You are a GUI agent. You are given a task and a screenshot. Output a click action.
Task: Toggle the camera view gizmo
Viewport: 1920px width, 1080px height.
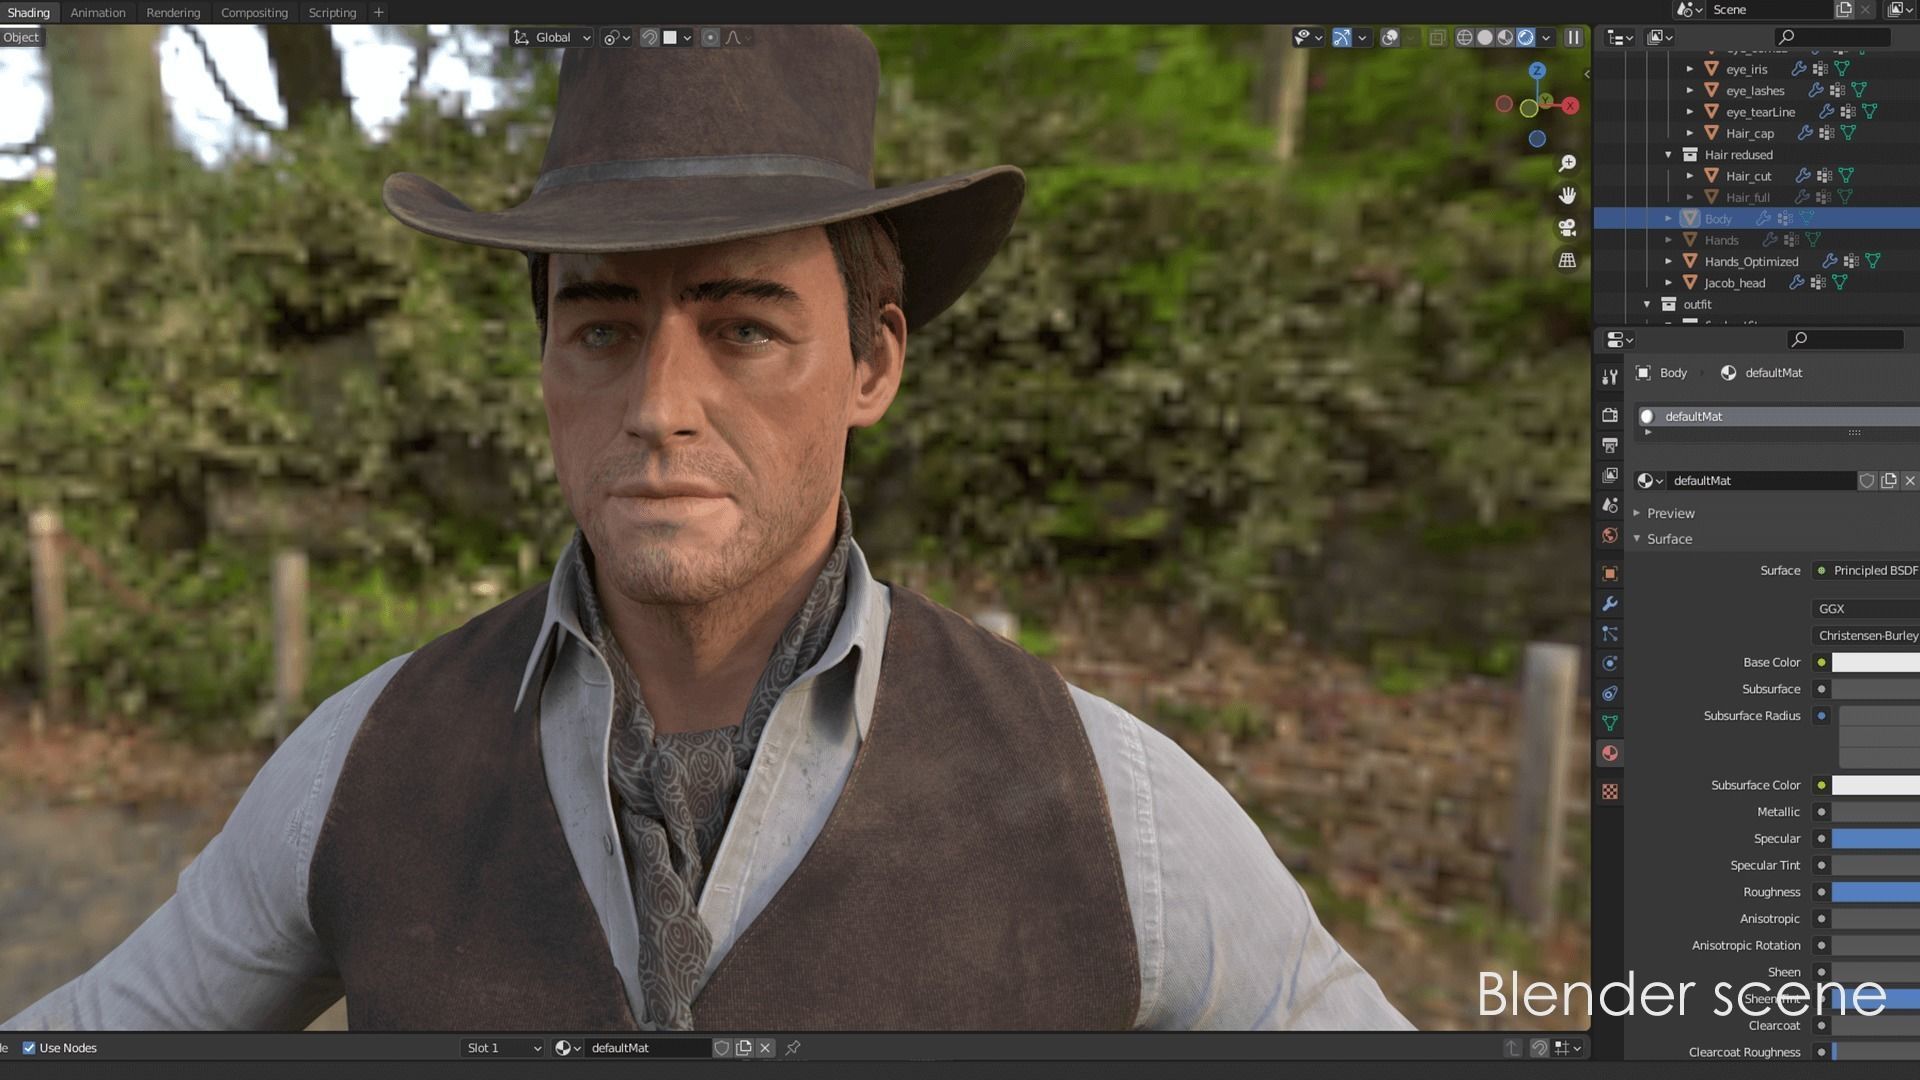pyautogui.click(x=1567, y=228)
